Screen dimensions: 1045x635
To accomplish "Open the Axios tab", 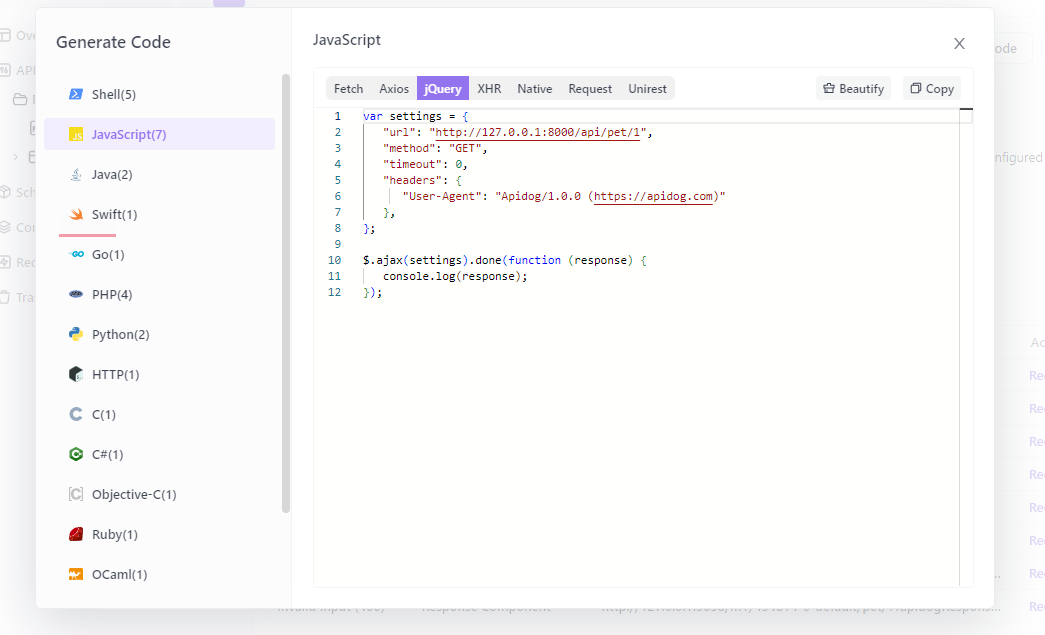I will (394, 89).
